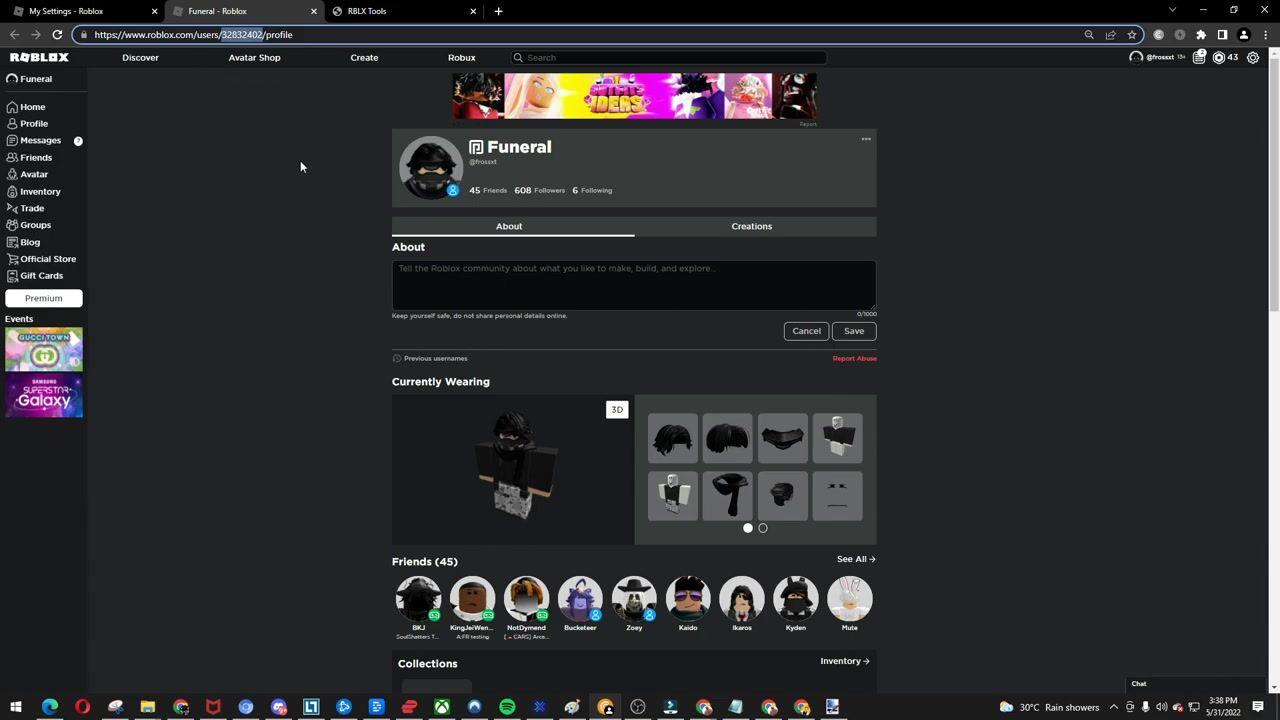Image resolution: width=1280 pixels, height=720 pixels.
Task: Open friend Mute's avatar
Action: coord(850,599)
